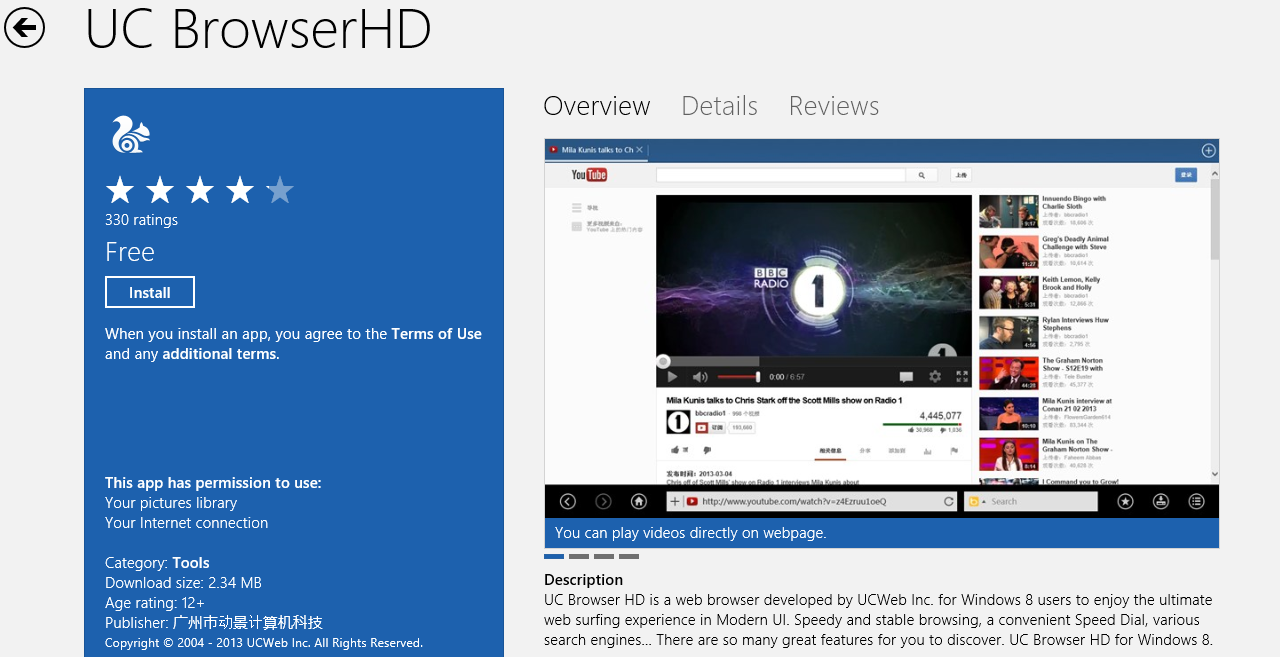Install the UC BrowserHD app
1280x657 pixels.
150,292
